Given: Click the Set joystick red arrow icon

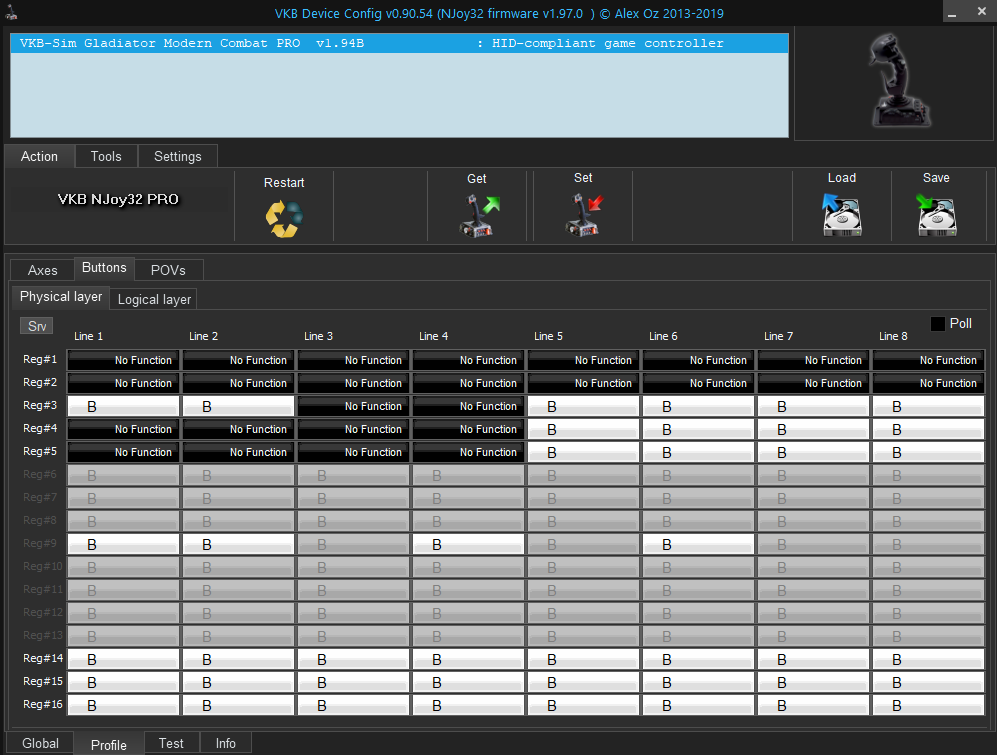Looking at the screenshot, I should pyautogui.click(x=584, y=215).
